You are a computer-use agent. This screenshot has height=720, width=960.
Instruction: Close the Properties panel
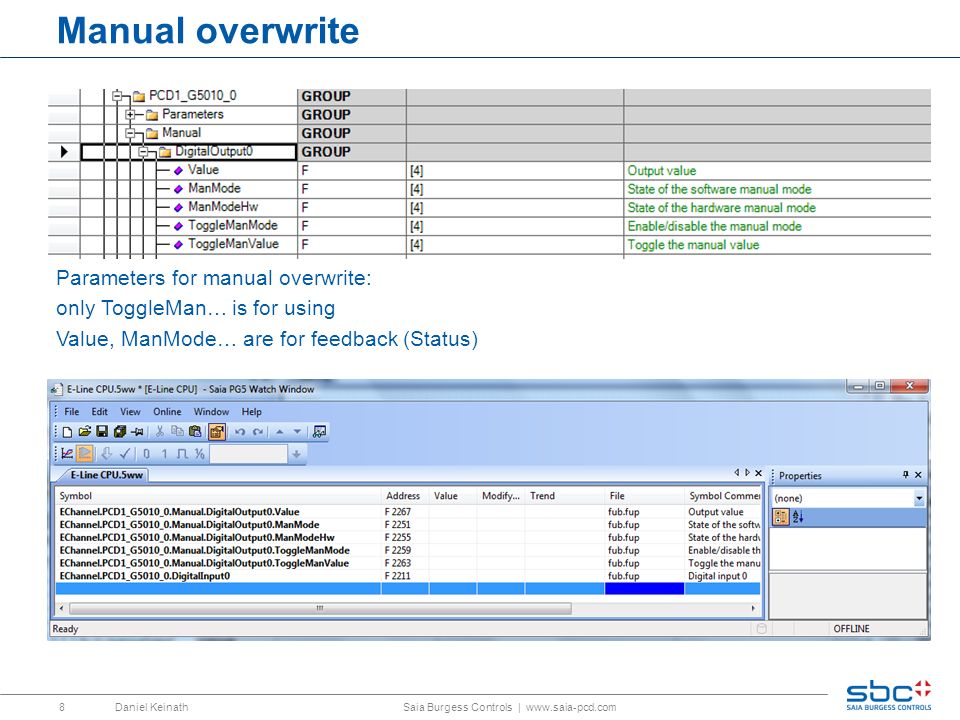918,474
